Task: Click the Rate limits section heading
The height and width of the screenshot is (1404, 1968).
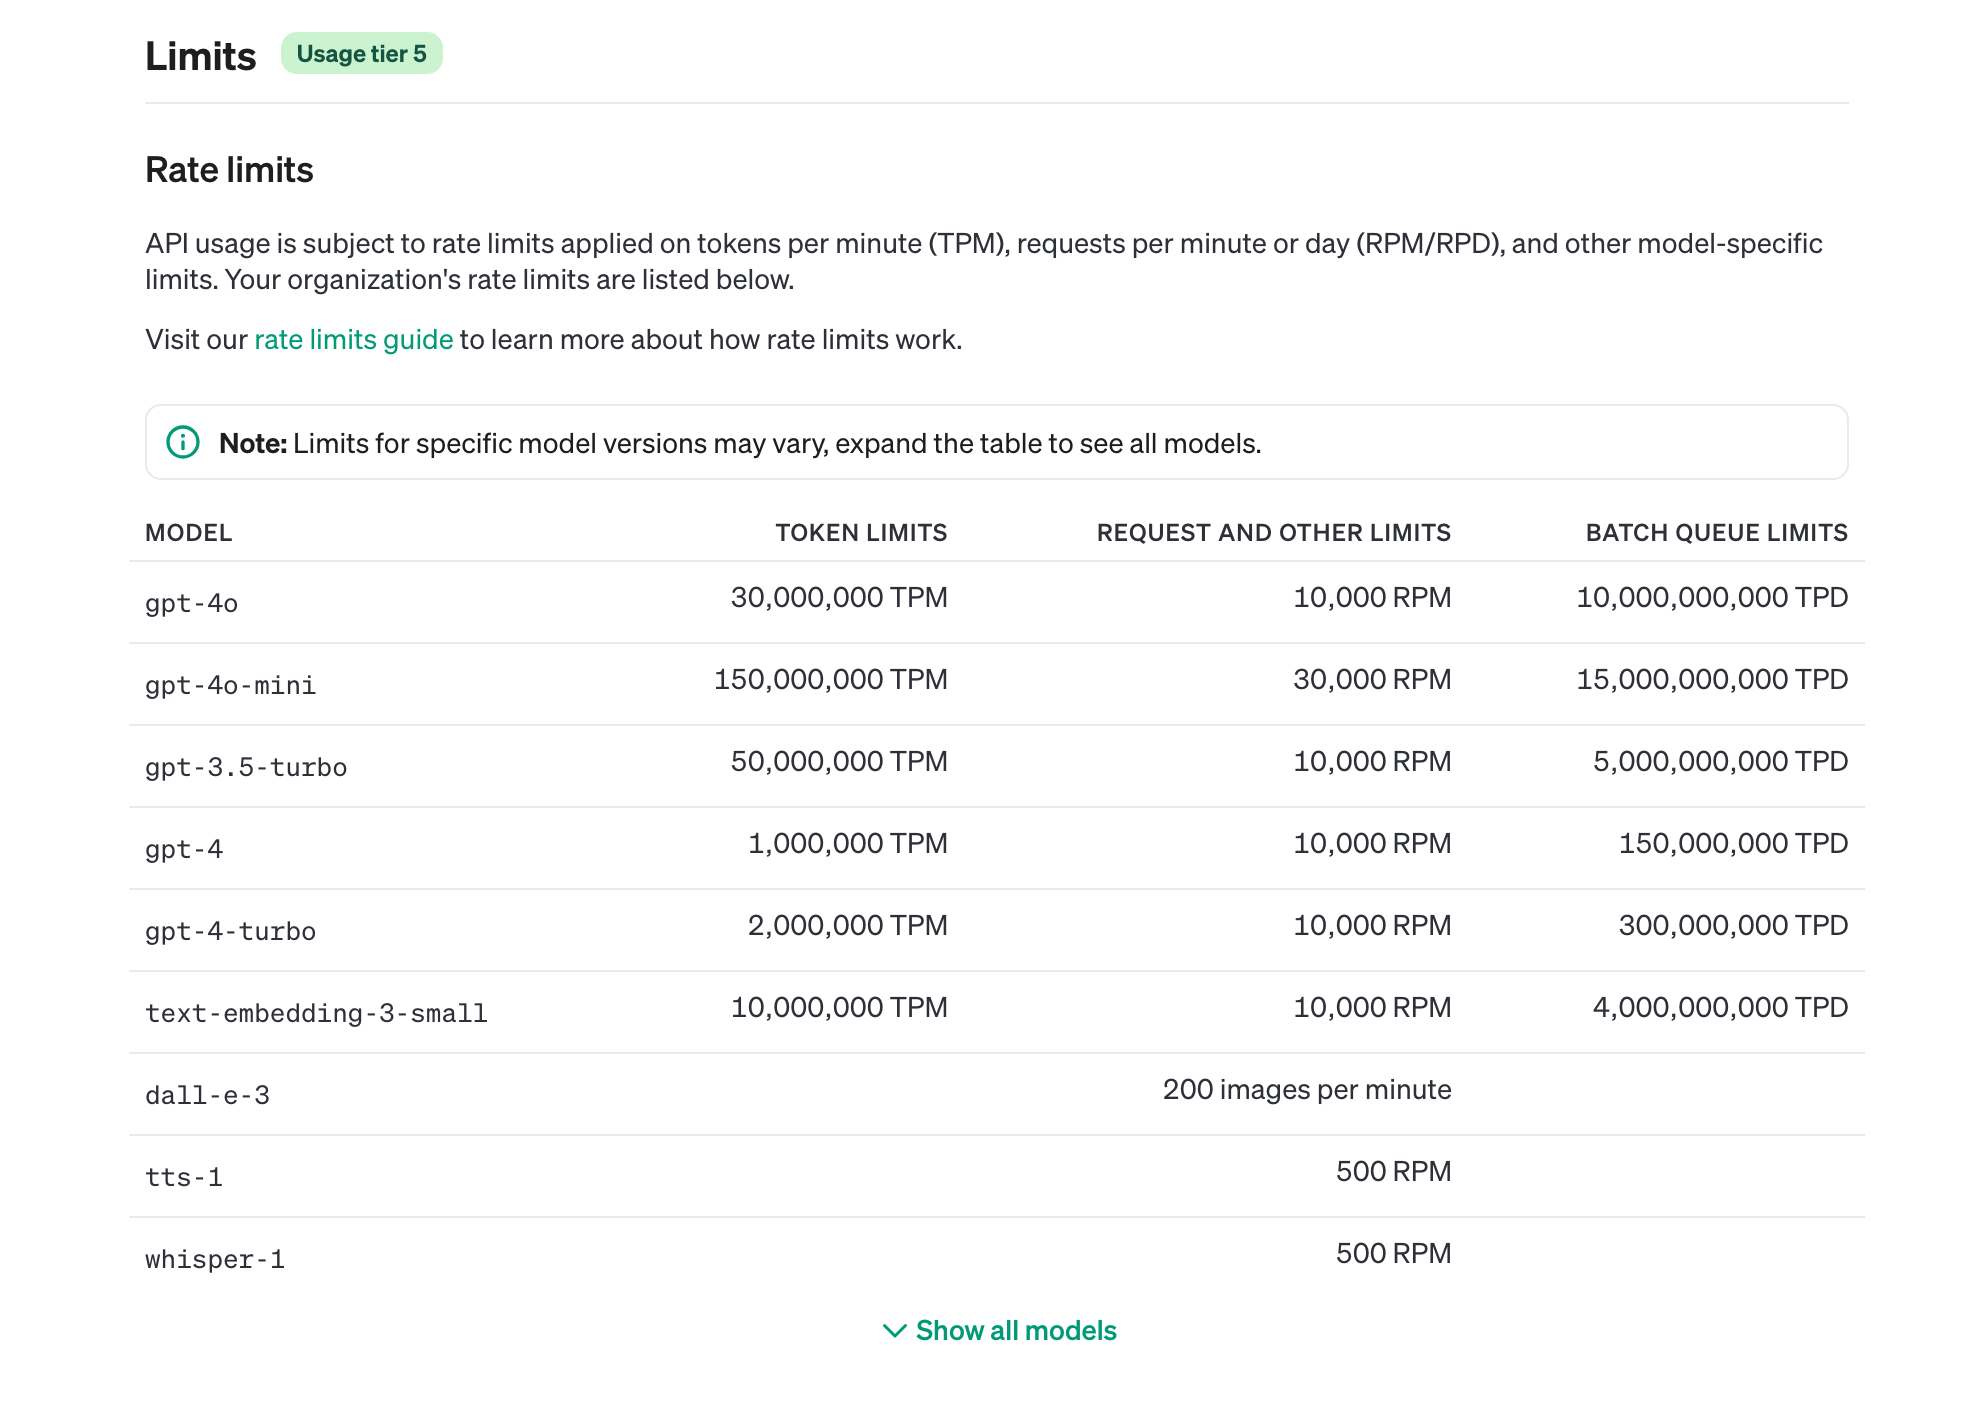Action: click(229, 170)
